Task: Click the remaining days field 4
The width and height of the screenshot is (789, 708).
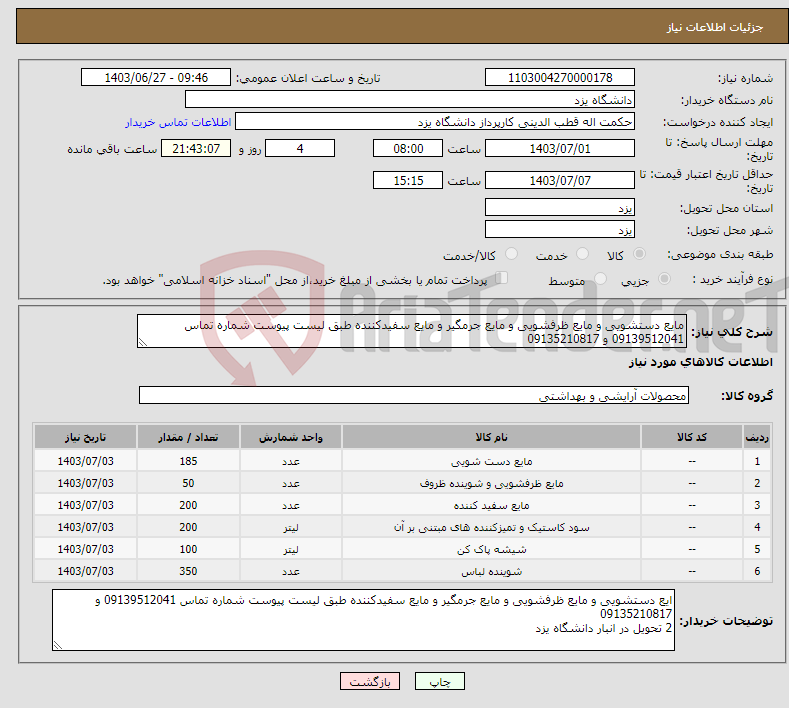Action: pyautogui.click(x=300, y=148)
